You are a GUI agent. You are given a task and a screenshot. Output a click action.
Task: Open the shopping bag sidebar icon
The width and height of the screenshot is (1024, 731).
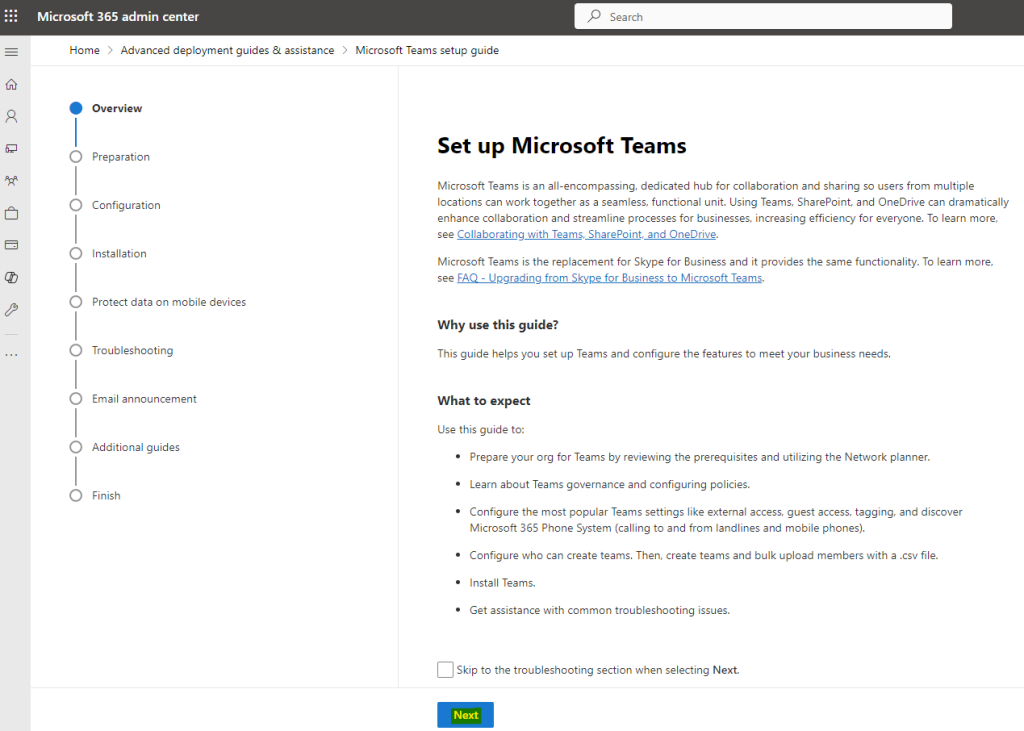pos(11,213)
